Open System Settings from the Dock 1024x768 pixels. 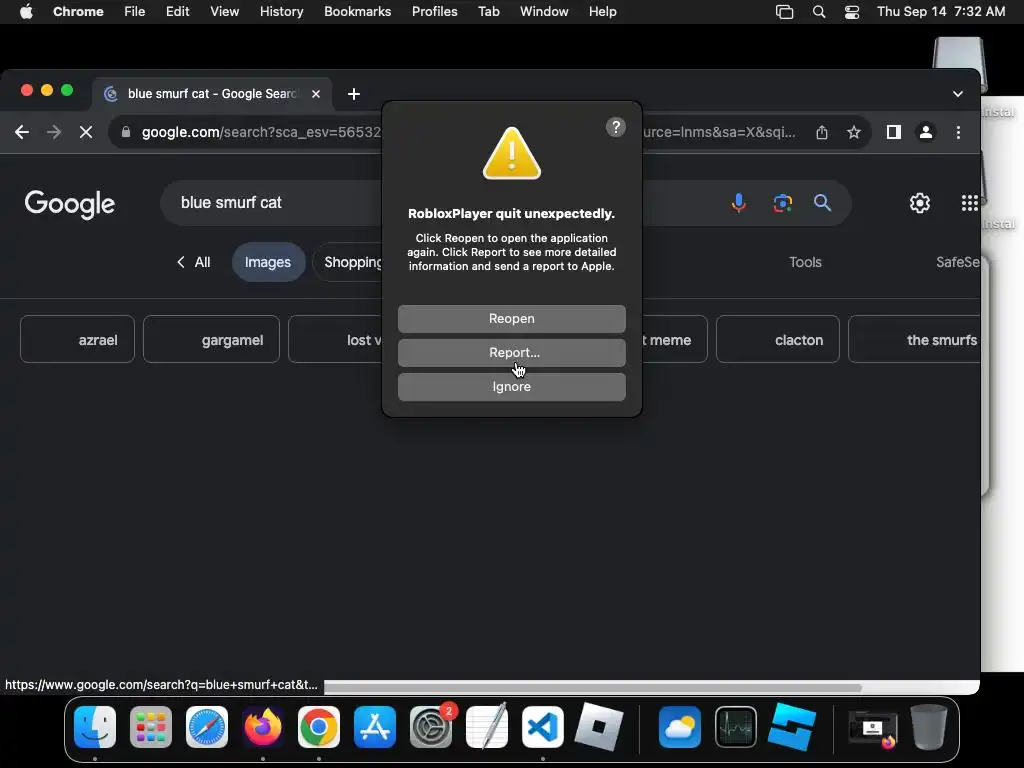431,727
